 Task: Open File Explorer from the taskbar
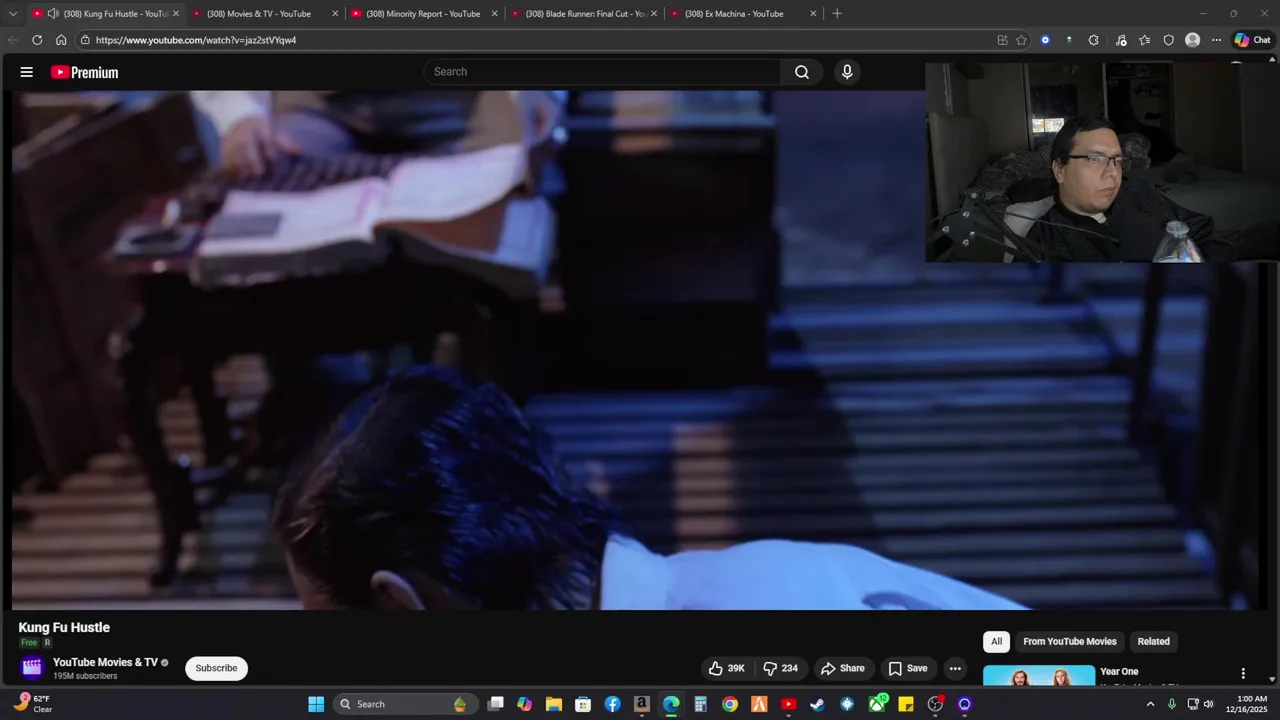[554, 704]
